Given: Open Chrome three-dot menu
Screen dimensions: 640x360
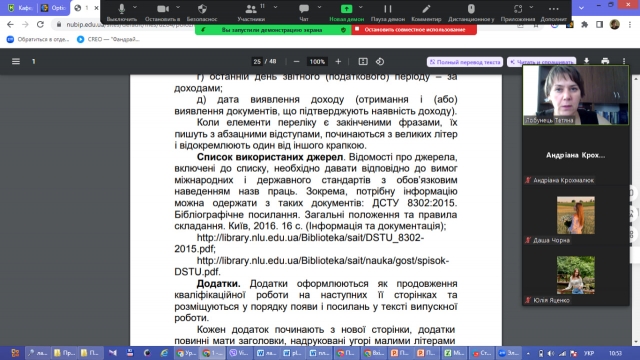Looking at the screenshot, I should pyautogui.click(x=630, y=24).
